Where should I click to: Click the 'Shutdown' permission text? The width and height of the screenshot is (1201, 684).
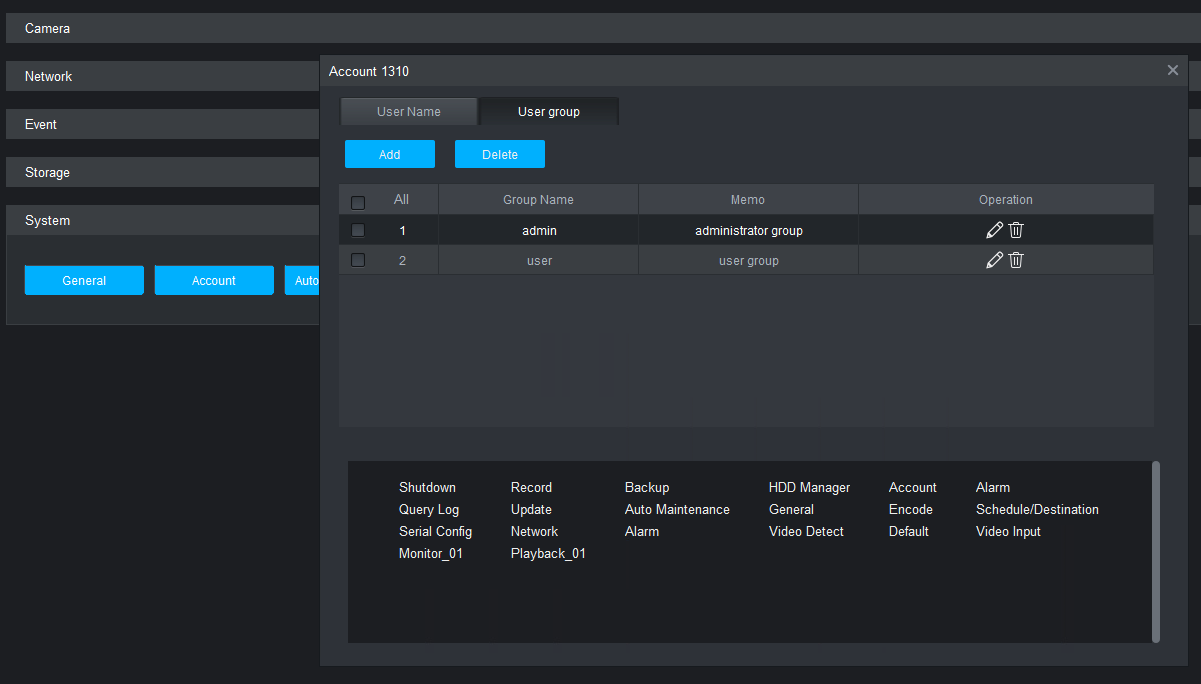point(427,488)
